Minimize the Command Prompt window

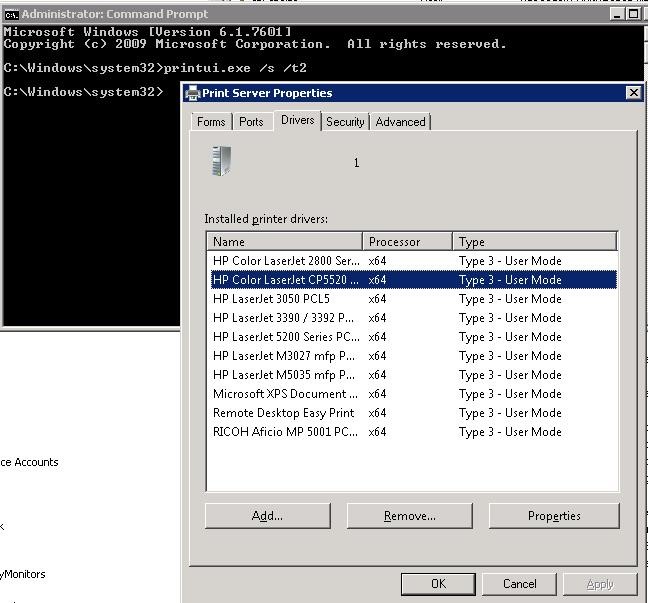click(617, 14)
